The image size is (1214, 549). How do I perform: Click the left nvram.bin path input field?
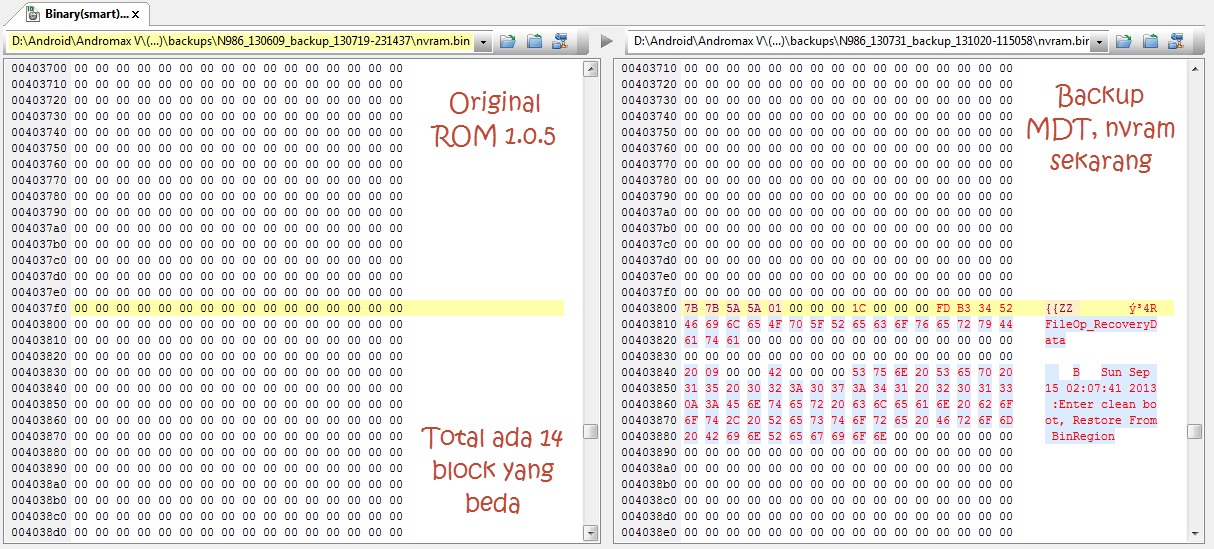click(240, 42)
